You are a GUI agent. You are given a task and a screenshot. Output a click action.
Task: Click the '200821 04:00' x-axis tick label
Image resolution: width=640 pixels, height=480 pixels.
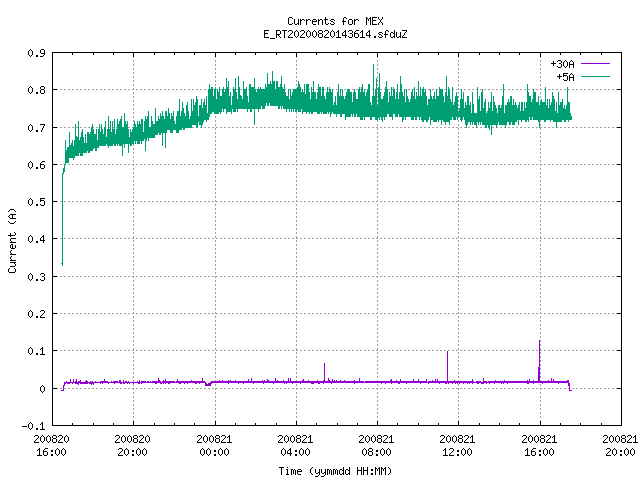tap(296, 446)
